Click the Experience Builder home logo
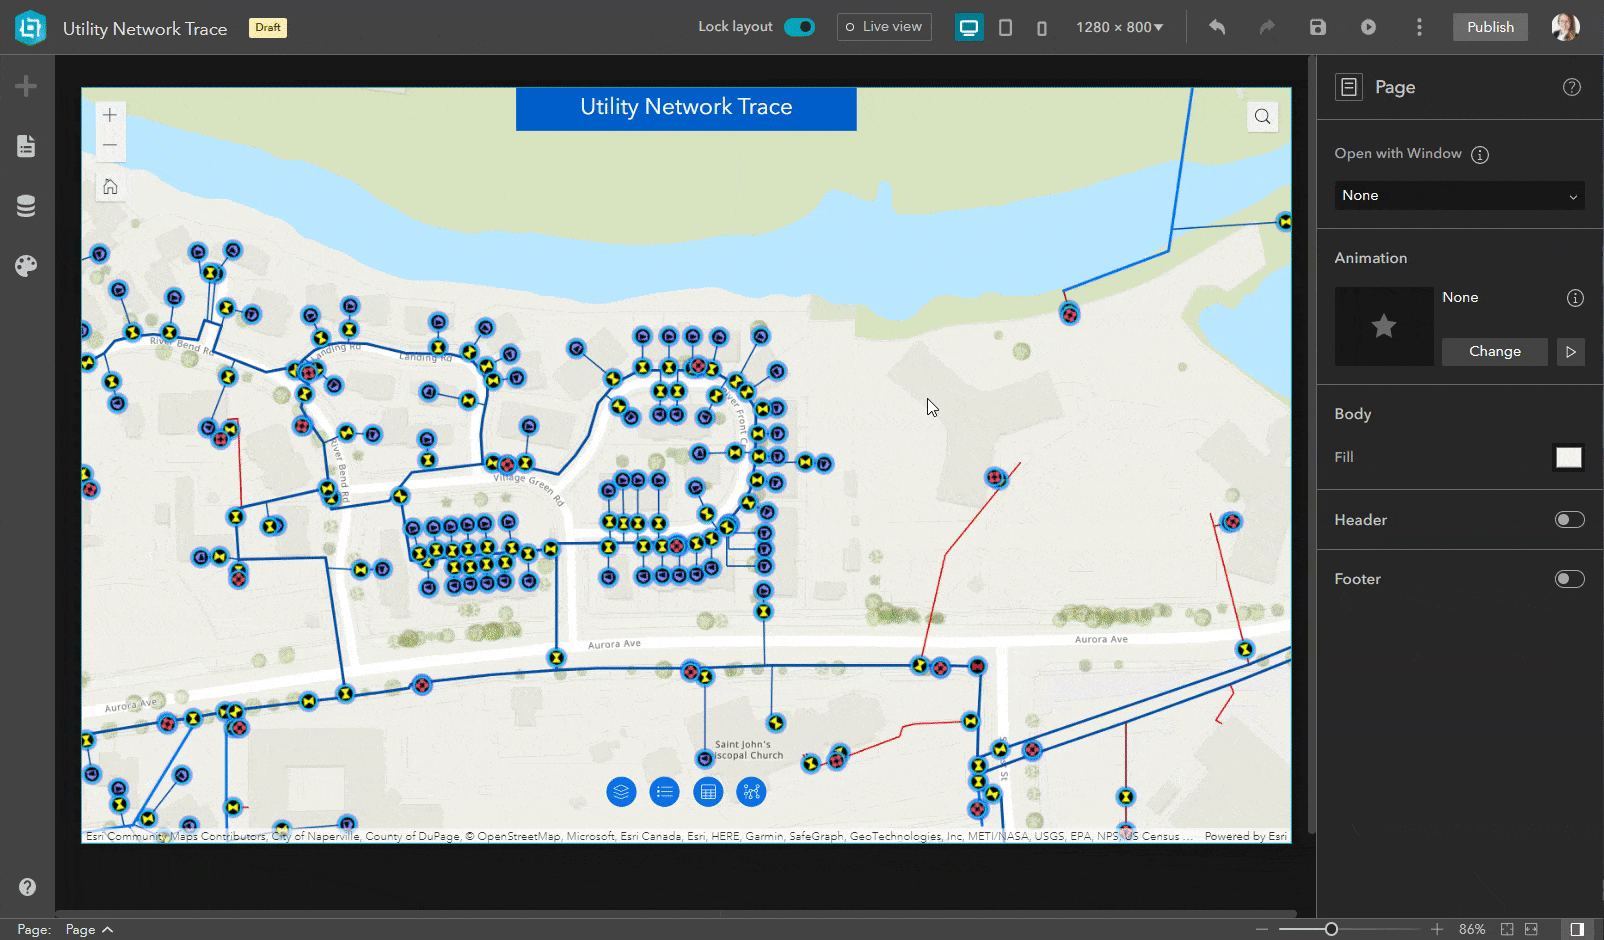Screen dimensions: 1604x940 coord(30,27)
